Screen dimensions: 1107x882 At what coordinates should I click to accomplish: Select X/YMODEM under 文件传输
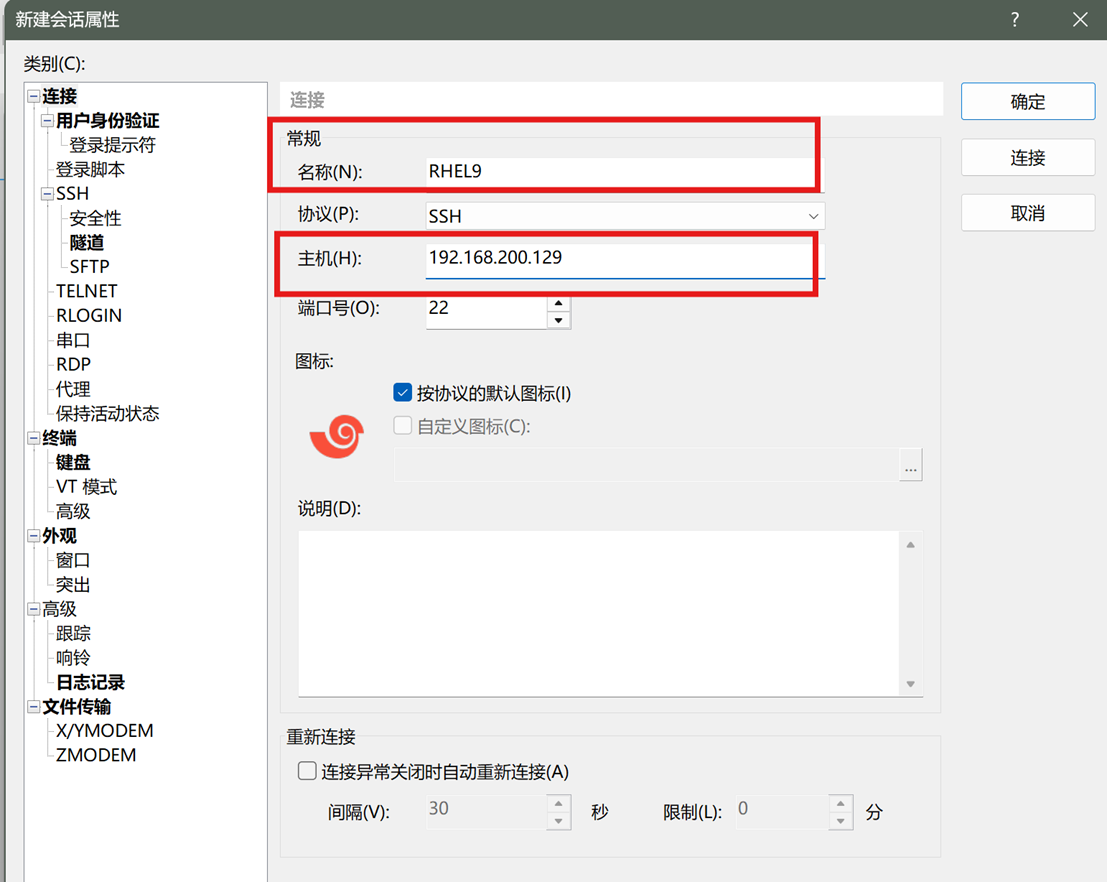(x=104, y=731)
